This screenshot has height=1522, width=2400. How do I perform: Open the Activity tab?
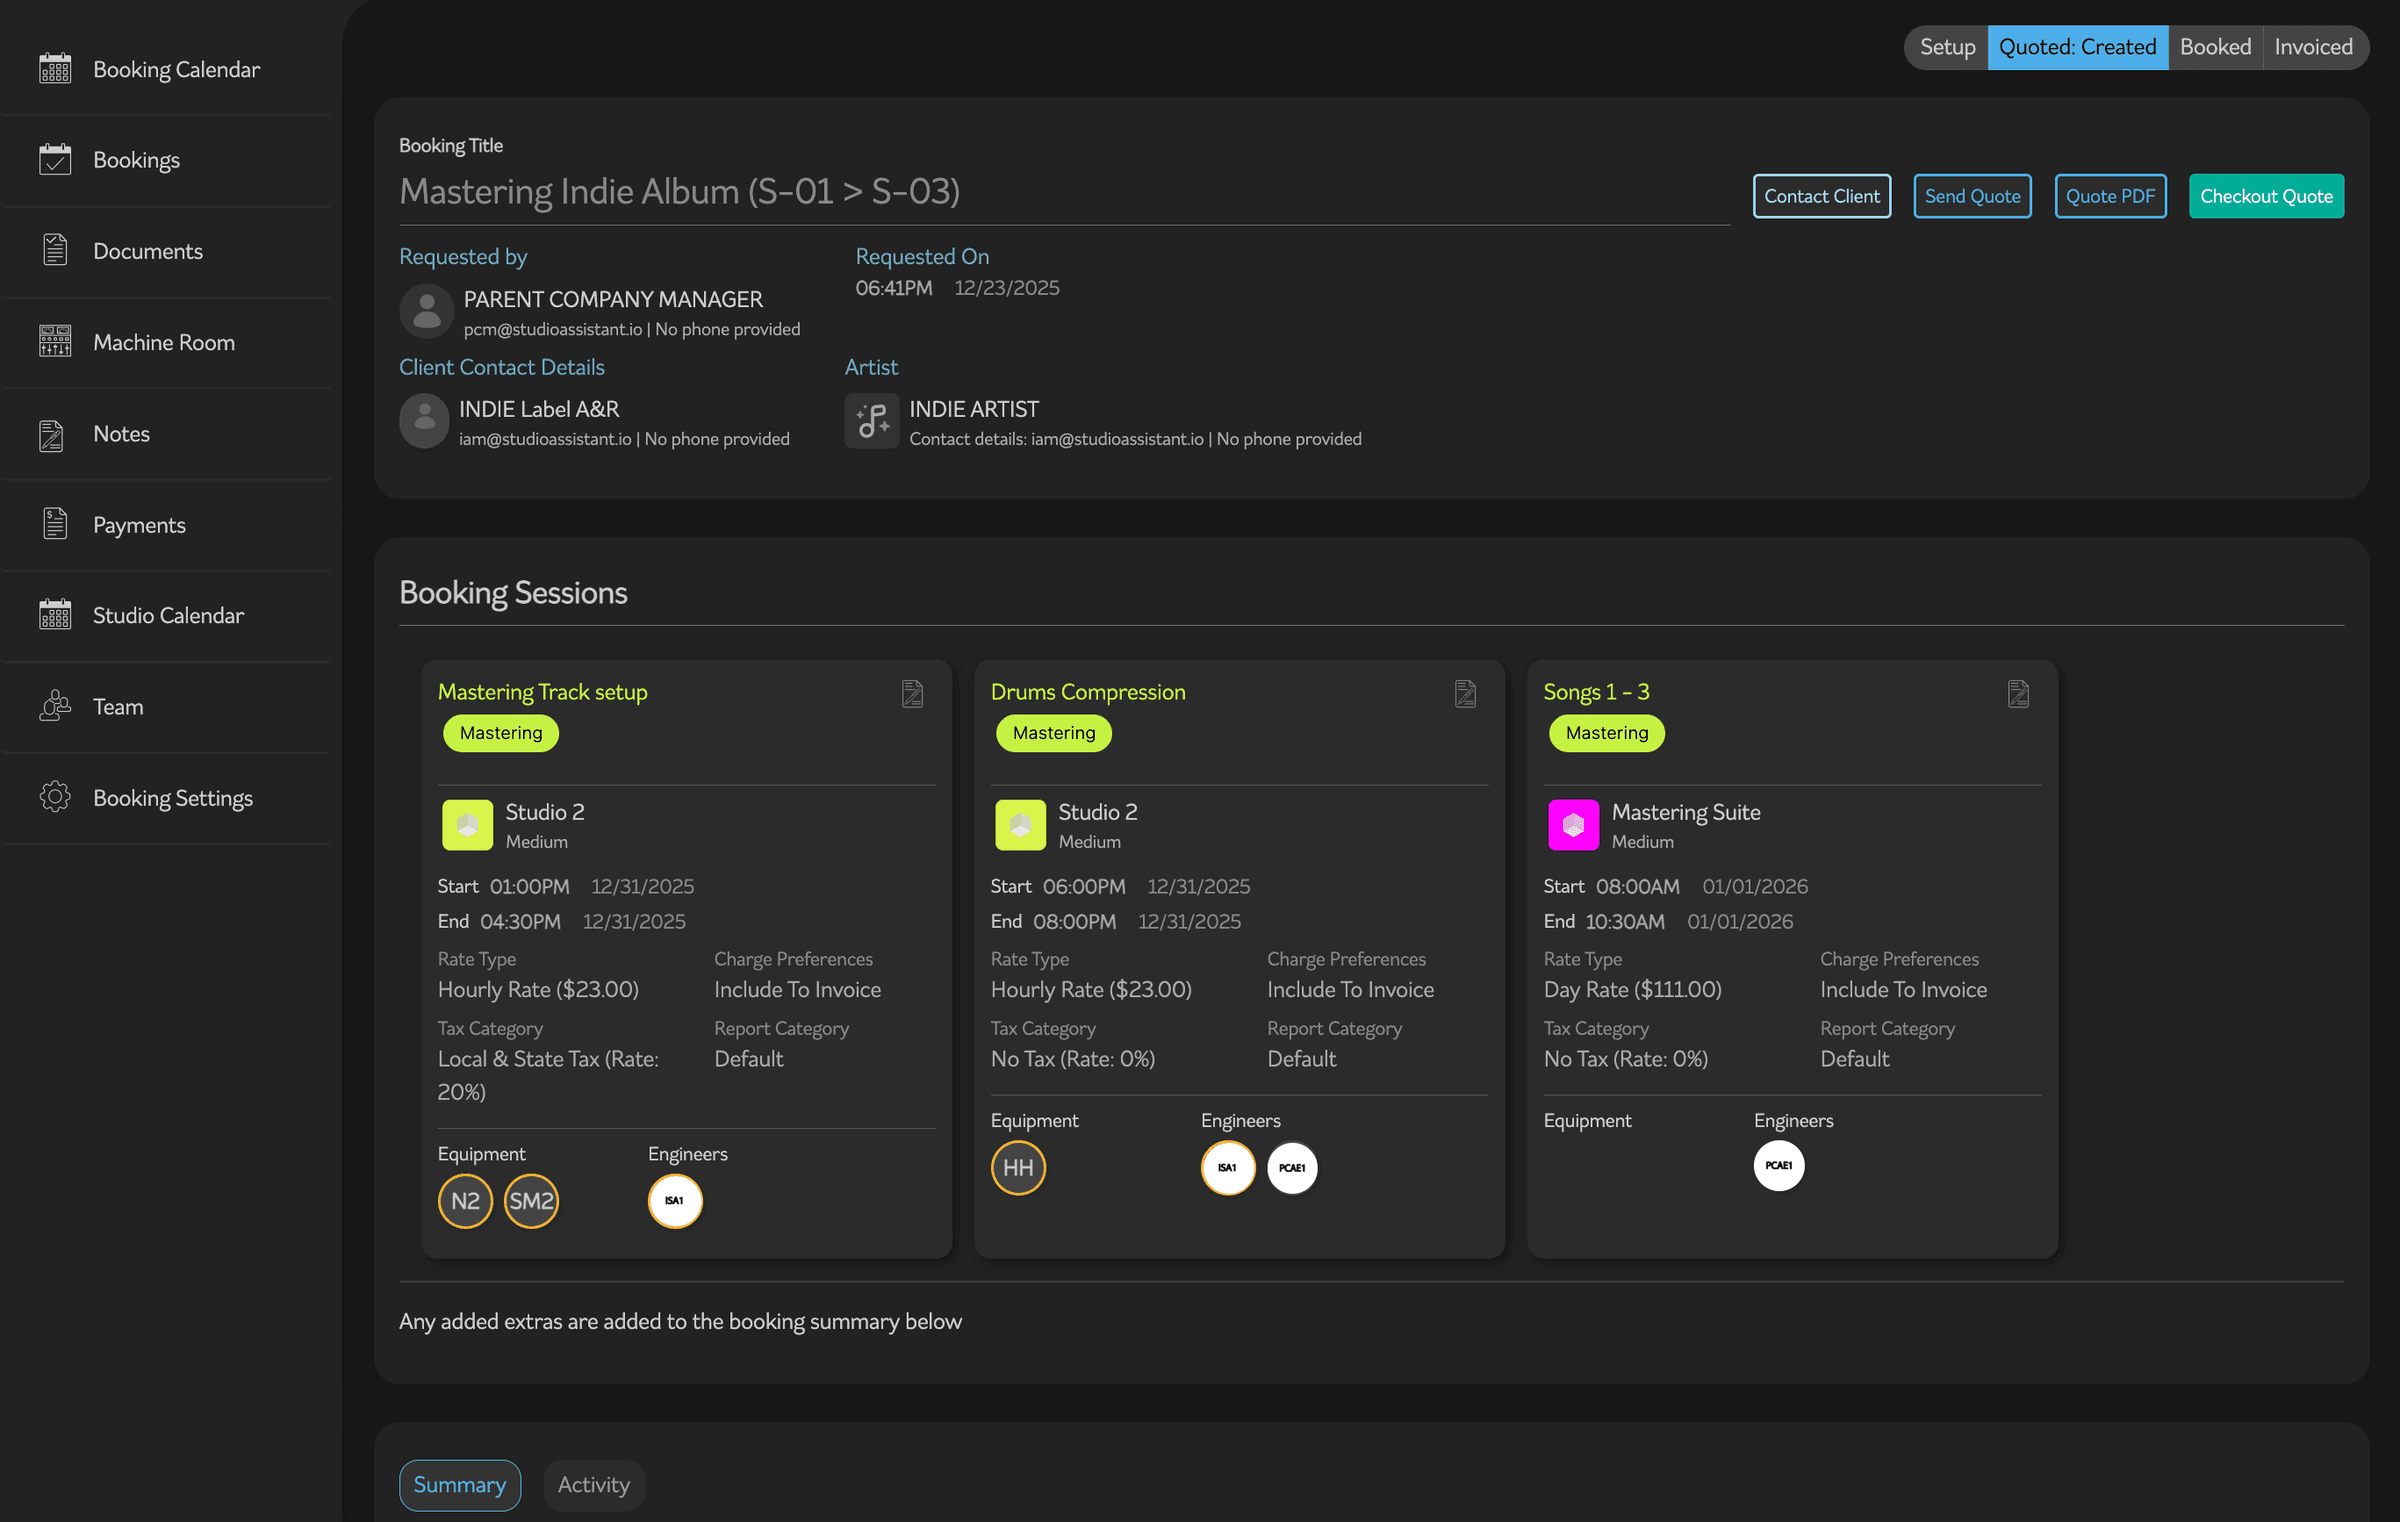(594, 1484)
